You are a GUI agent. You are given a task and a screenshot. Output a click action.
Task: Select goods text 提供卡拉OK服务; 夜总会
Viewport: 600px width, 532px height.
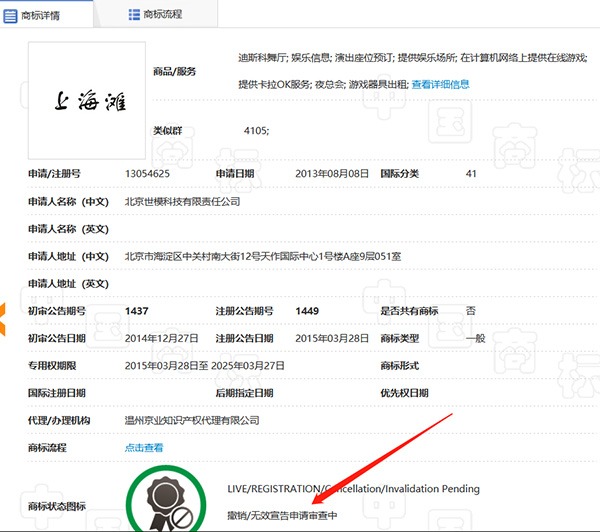click(292, 84)
